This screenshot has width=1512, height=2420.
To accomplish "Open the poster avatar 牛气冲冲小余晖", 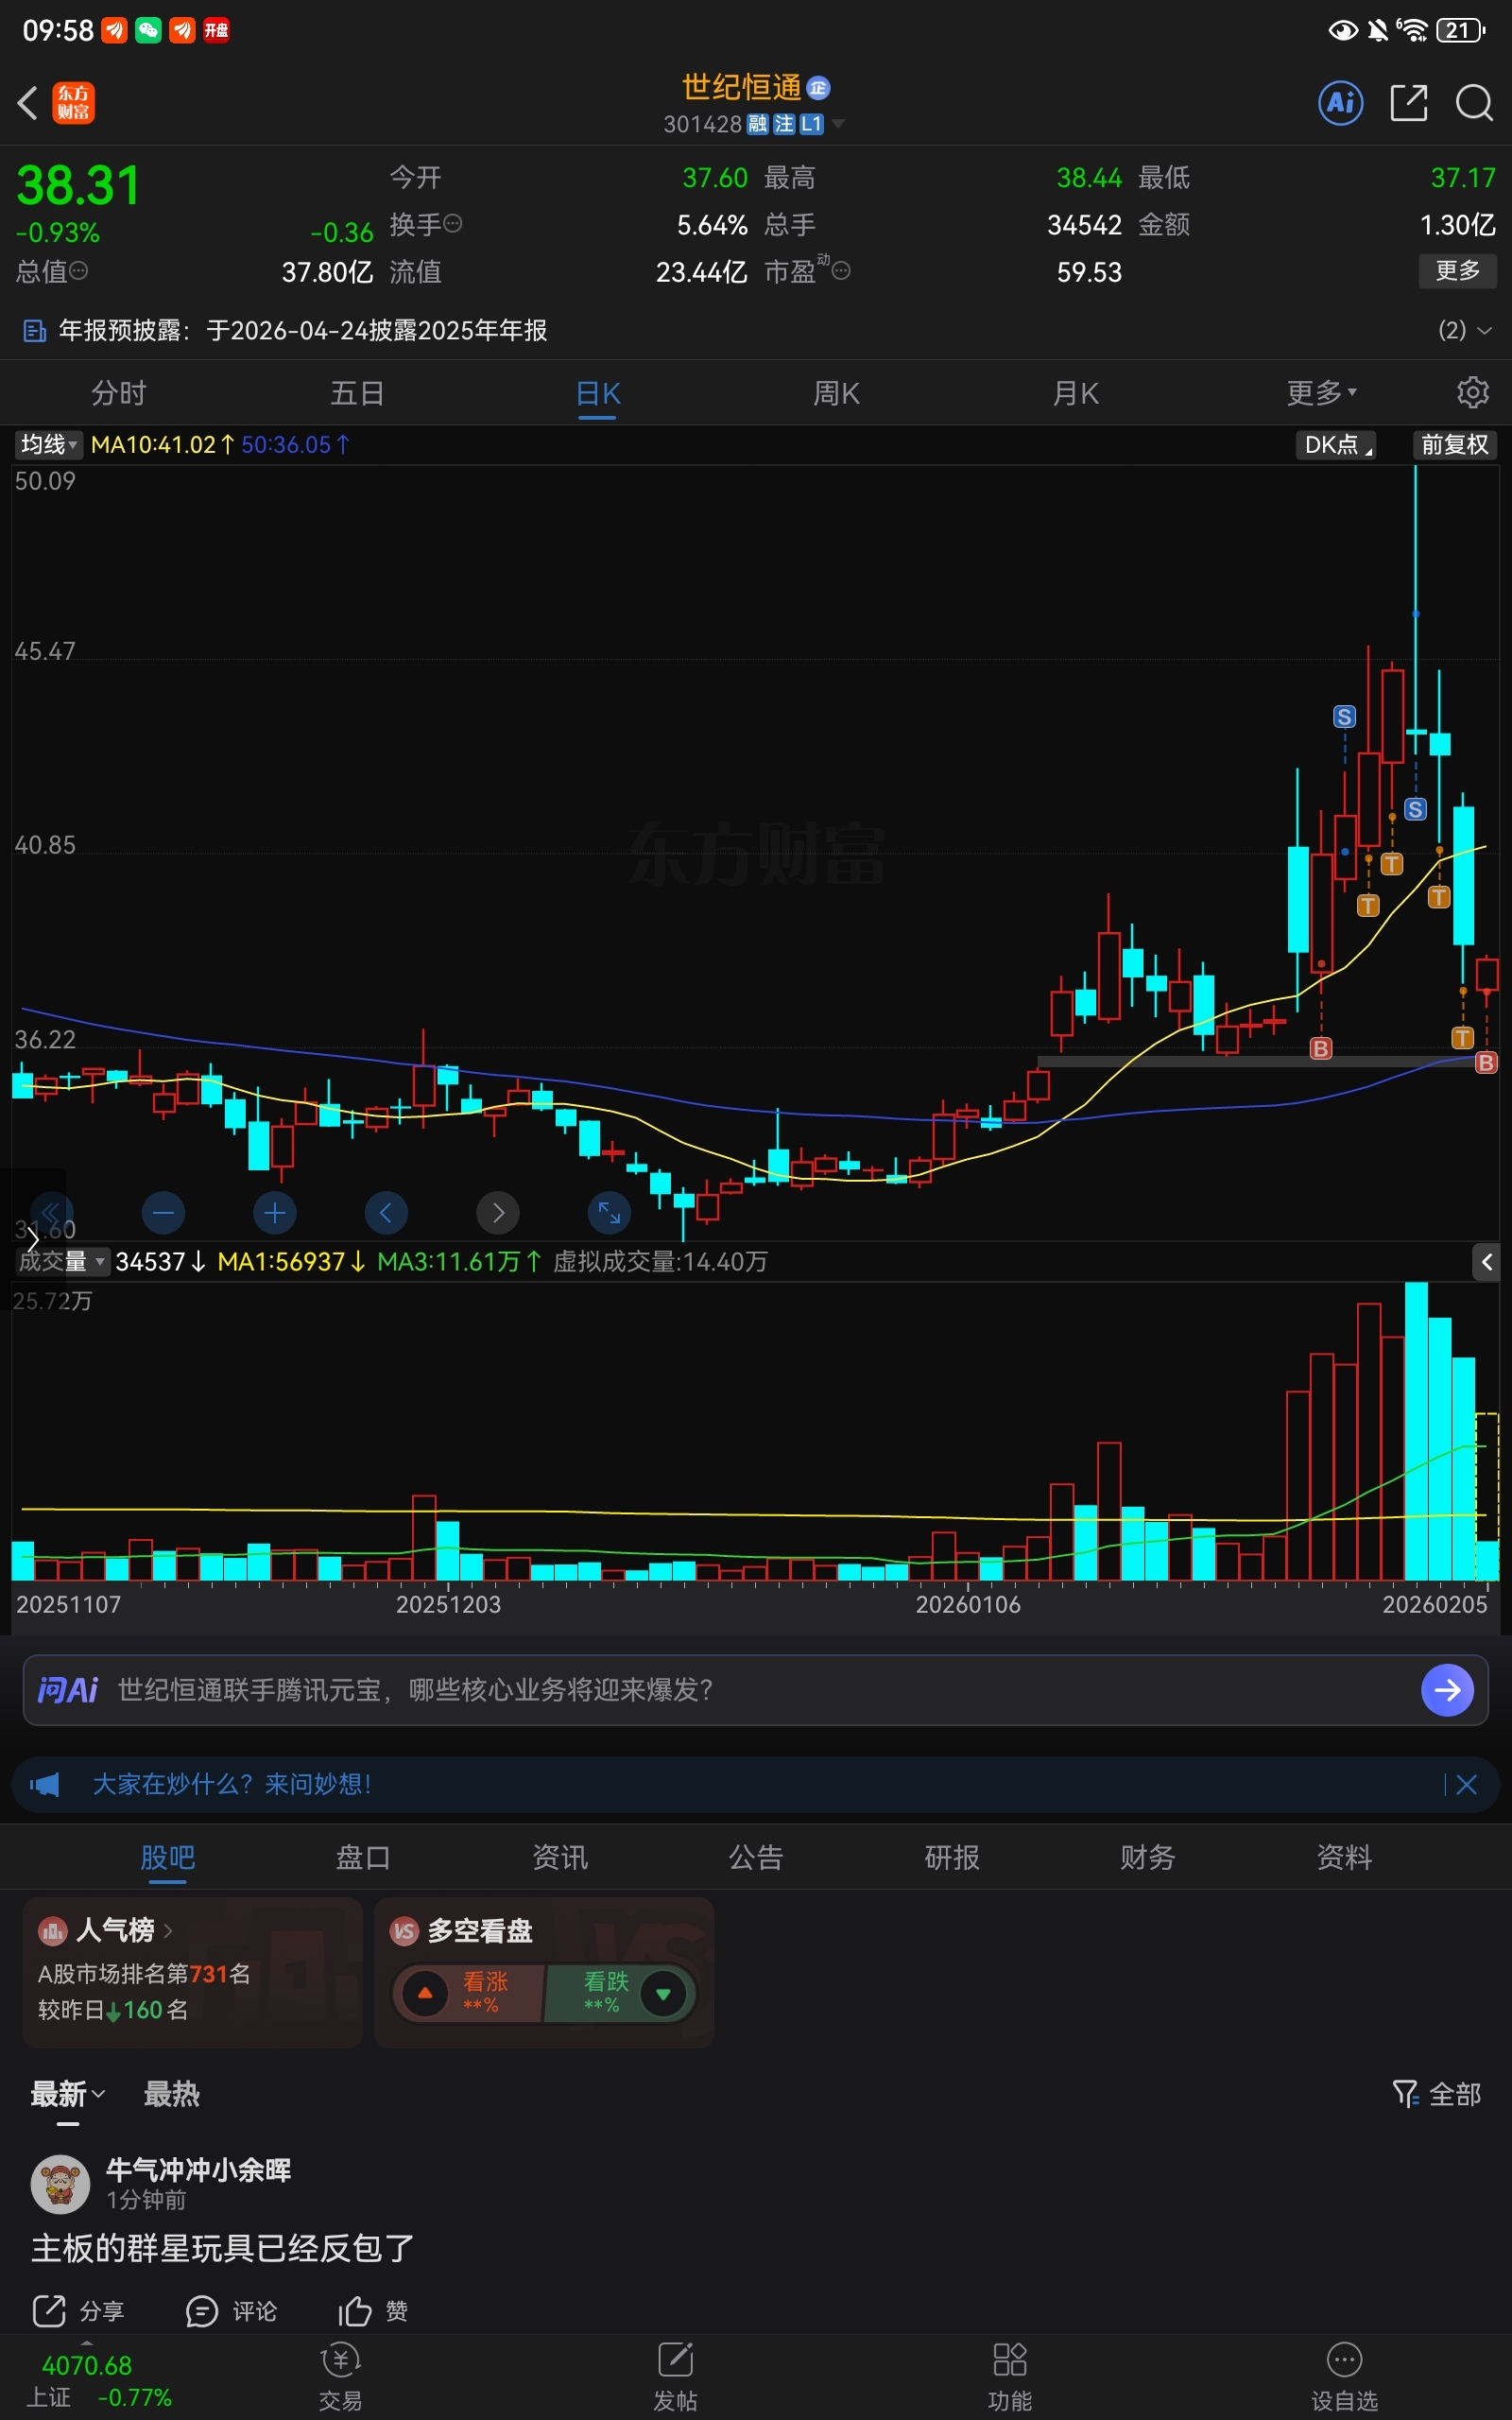I will coord(61,2184).
